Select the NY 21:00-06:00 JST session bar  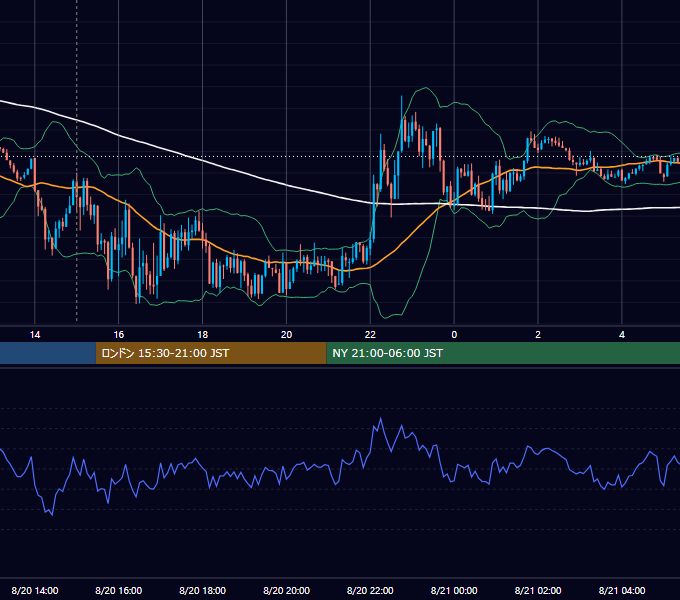tap(503, 353)
